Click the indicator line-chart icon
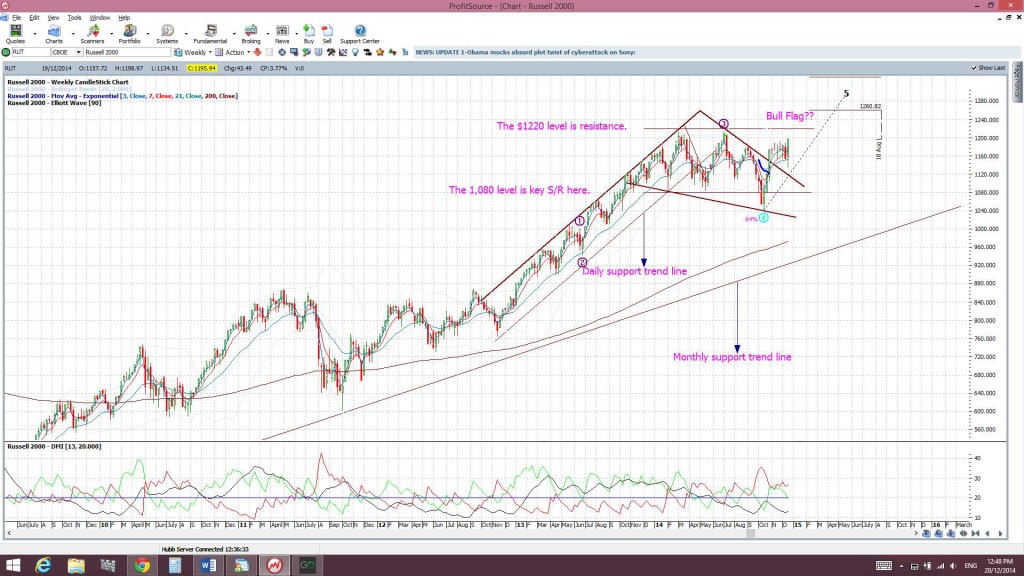Image resolution: width=1024 pixels, height=576 pixels. [343, 52]
